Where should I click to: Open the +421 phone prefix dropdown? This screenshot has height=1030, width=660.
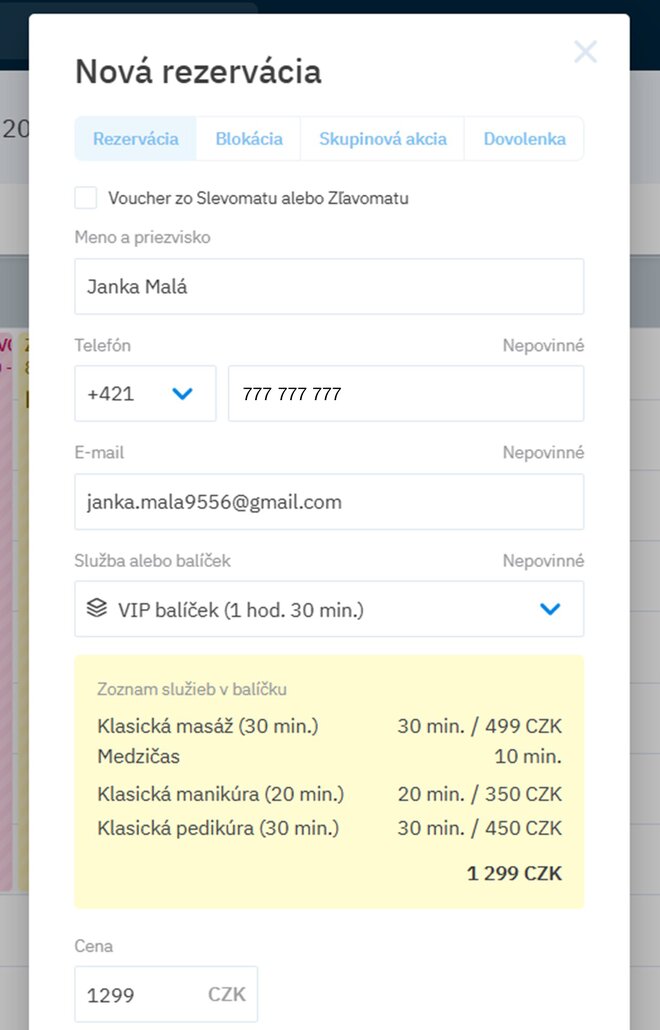145,394
